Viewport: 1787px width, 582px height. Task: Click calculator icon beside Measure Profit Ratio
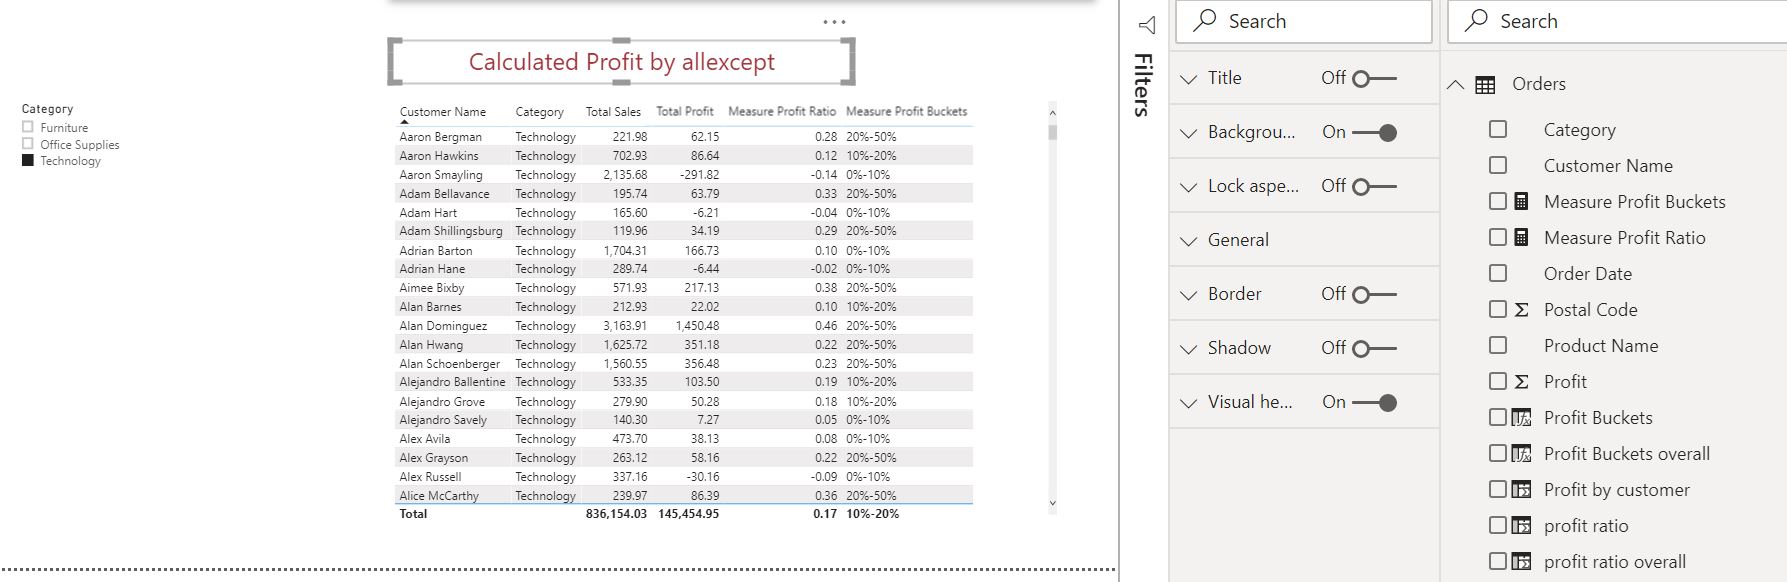point(1521,237)
